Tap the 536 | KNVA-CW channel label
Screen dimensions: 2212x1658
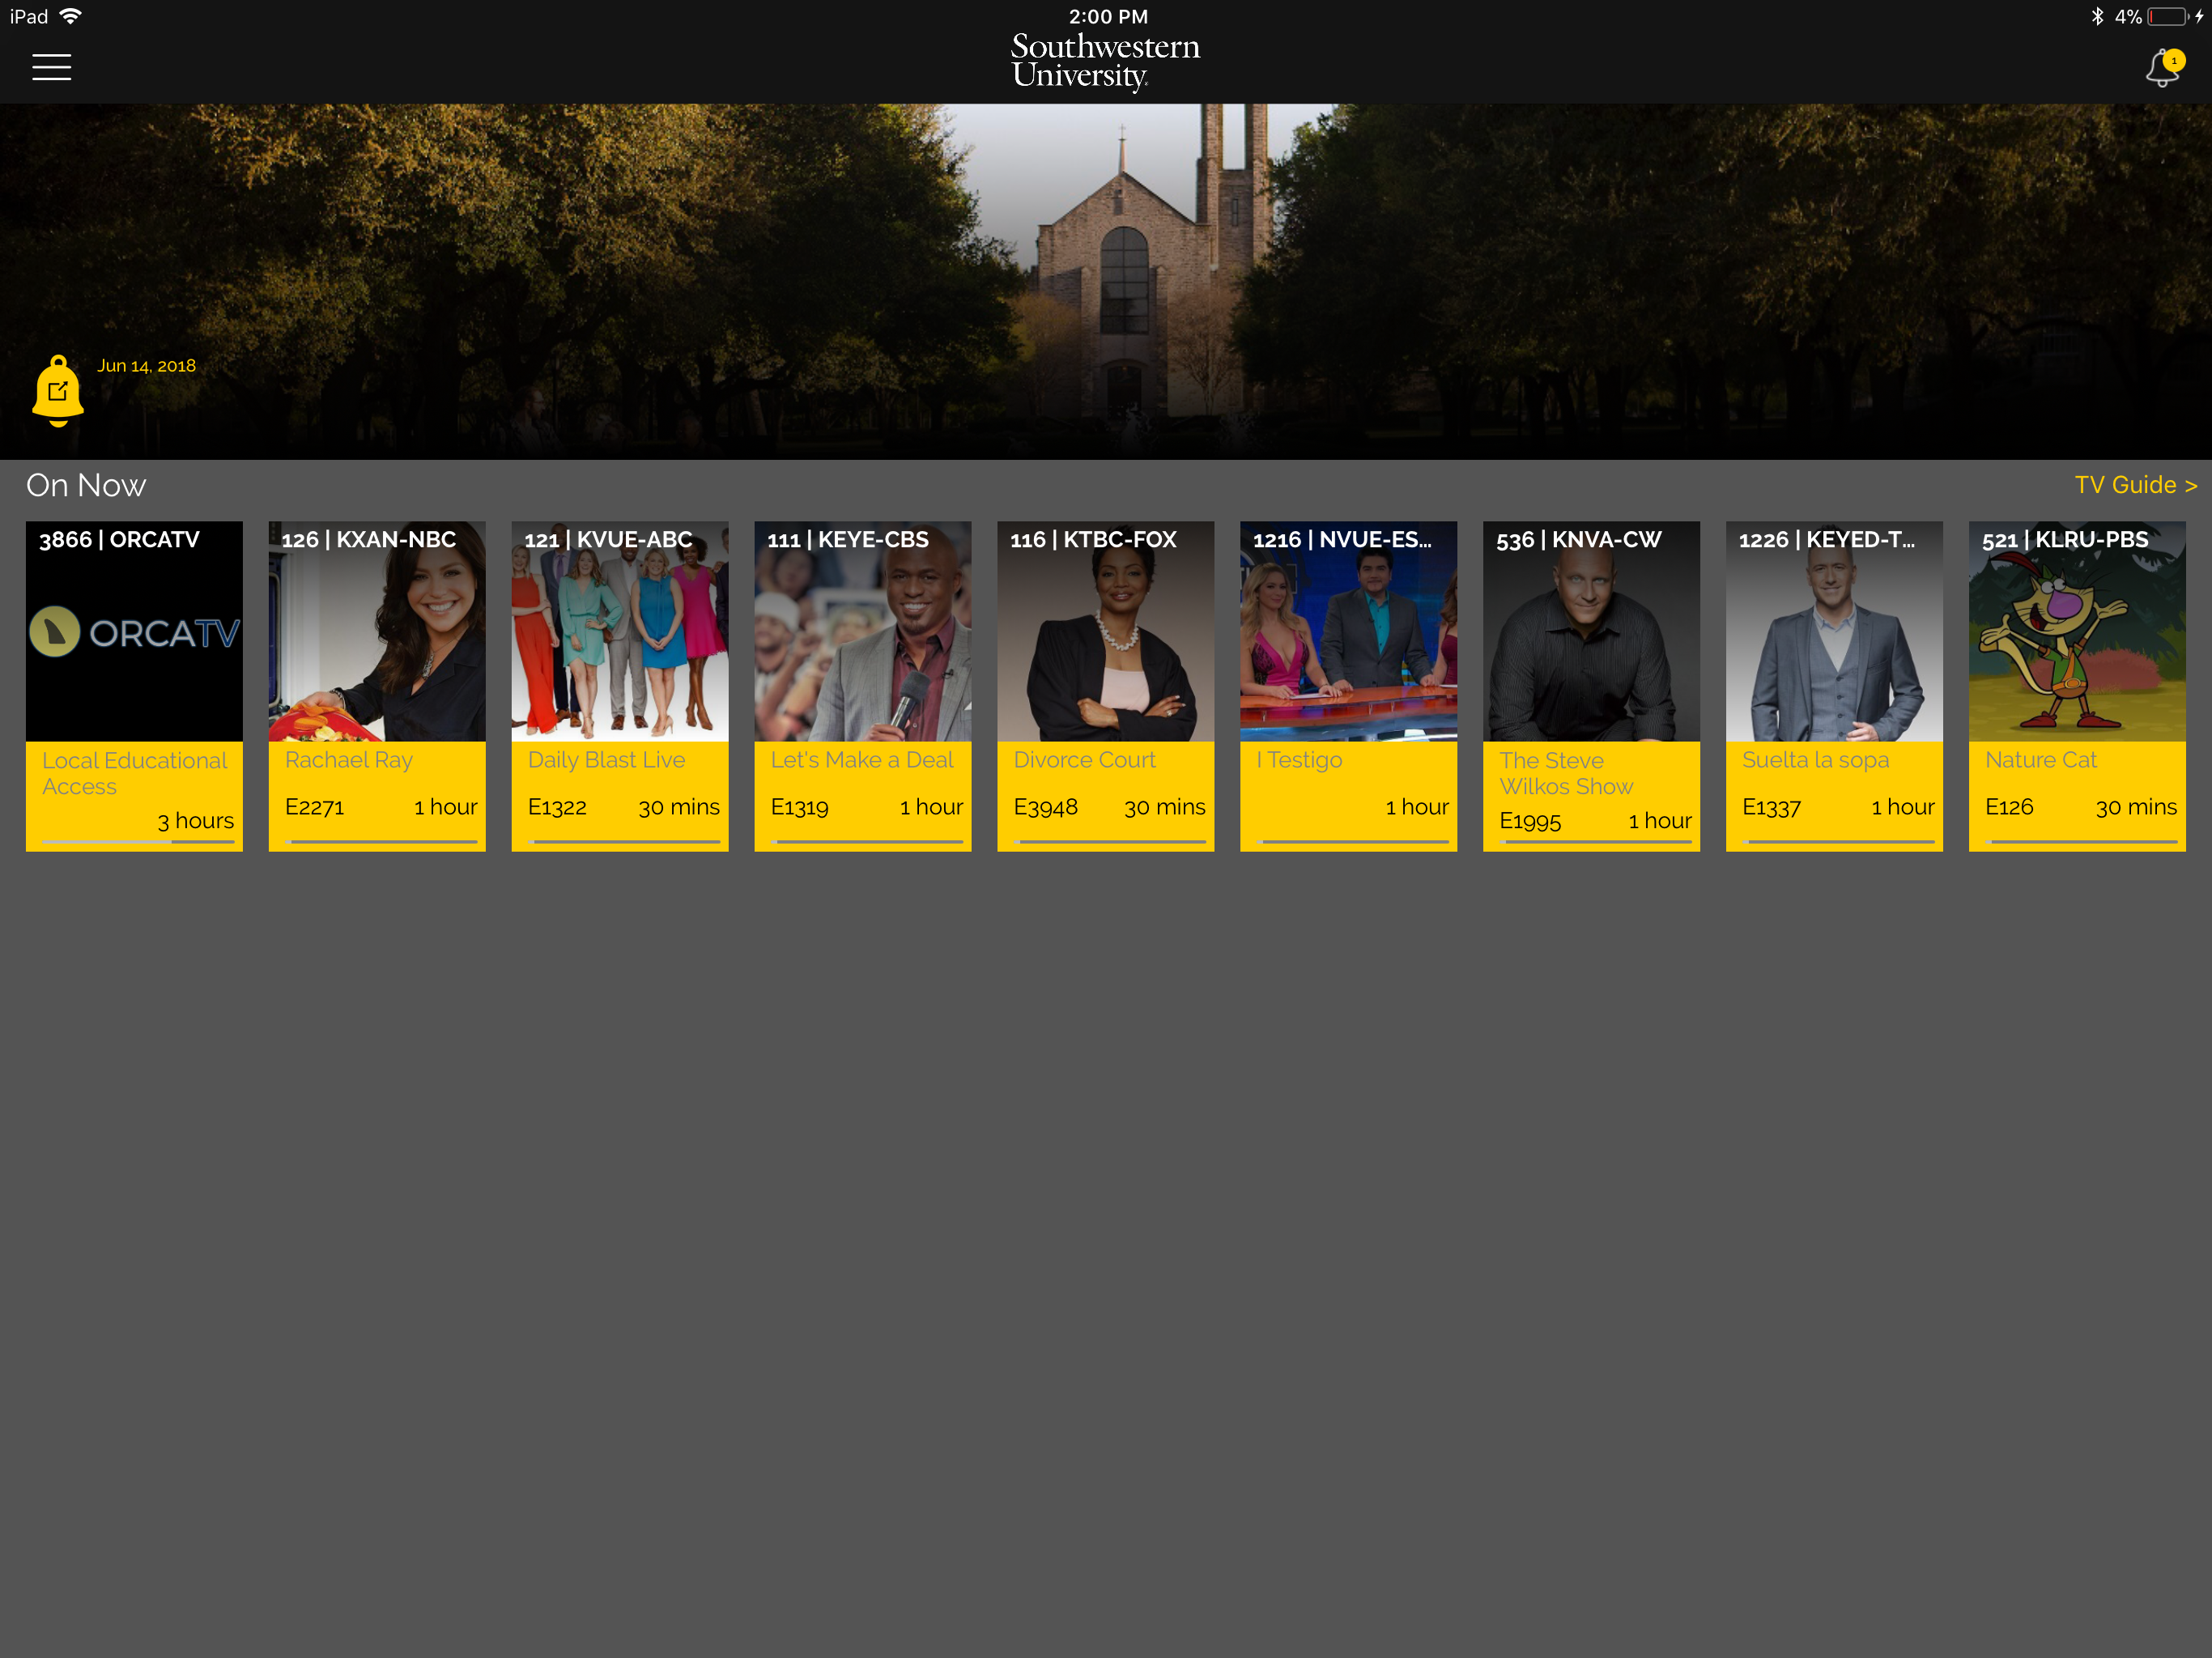click(1579, 540)
